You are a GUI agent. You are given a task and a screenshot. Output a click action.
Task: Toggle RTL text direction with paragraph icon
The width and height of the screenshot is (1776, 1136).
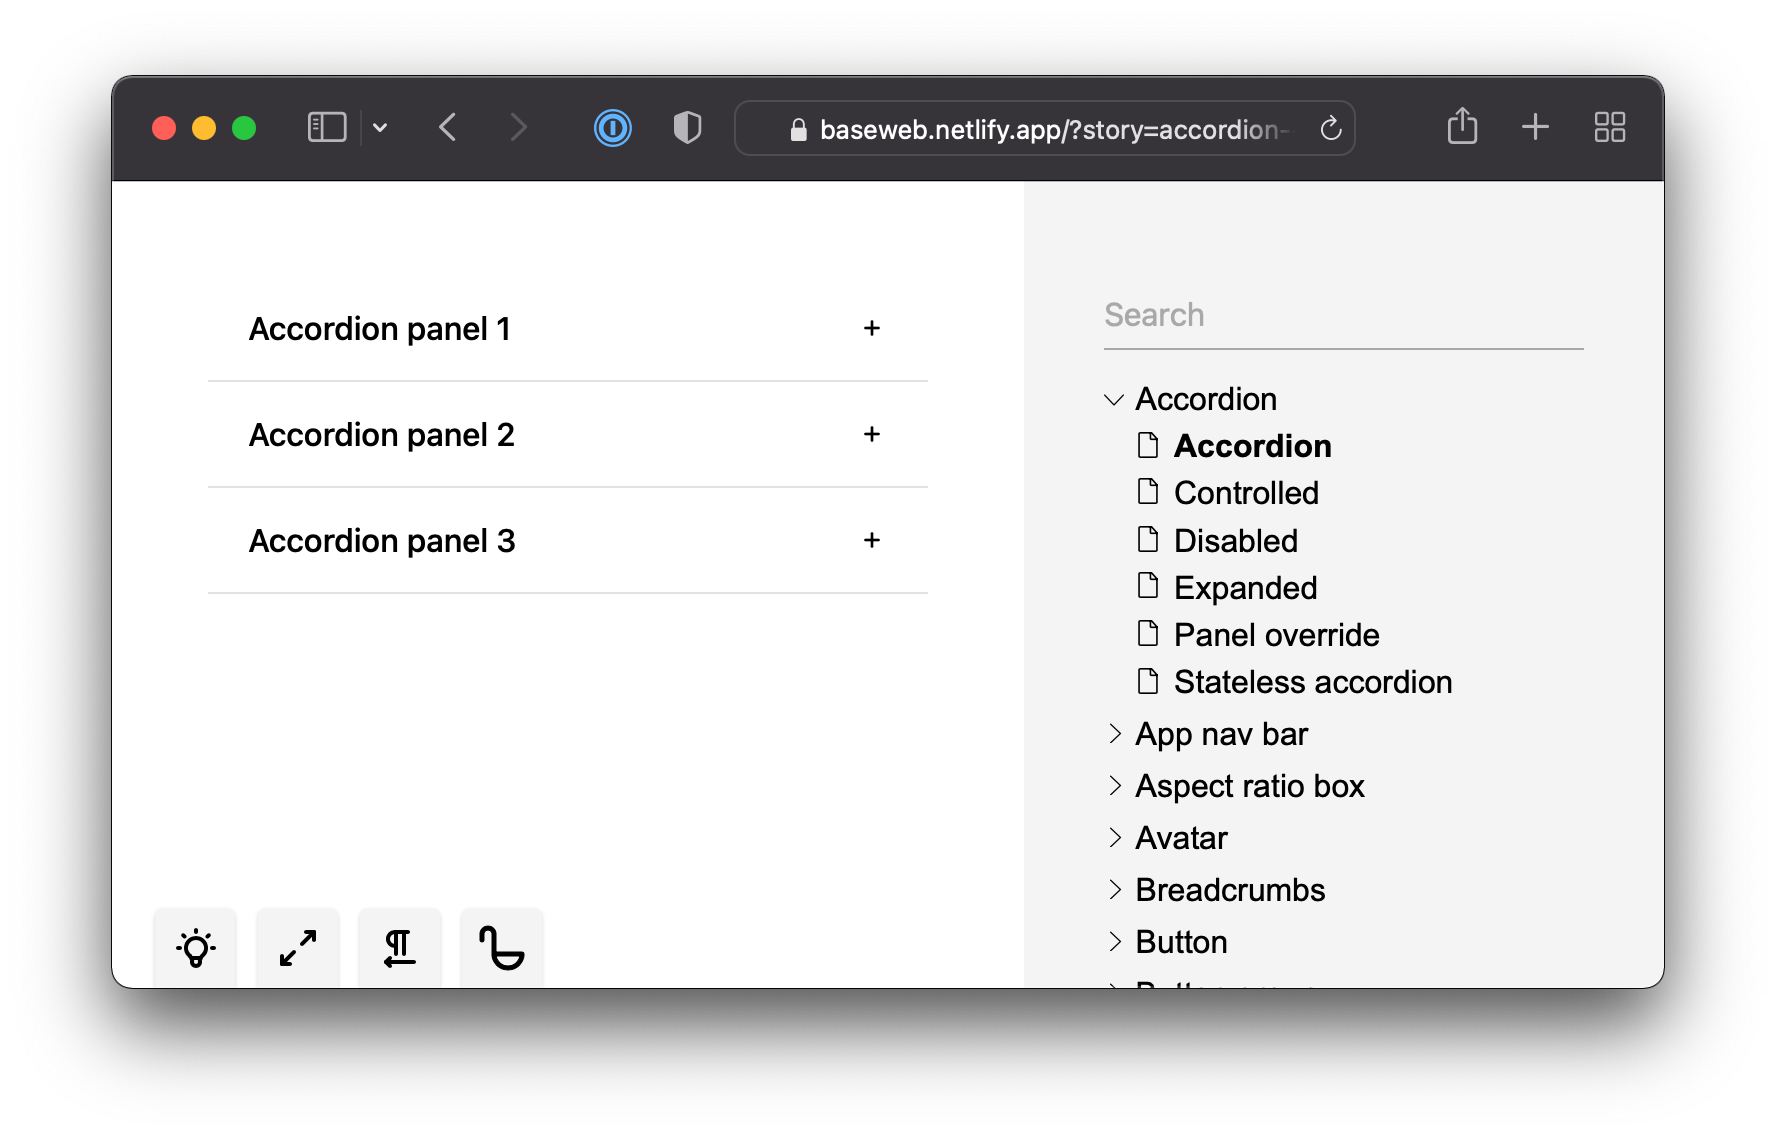click(399, 948)
